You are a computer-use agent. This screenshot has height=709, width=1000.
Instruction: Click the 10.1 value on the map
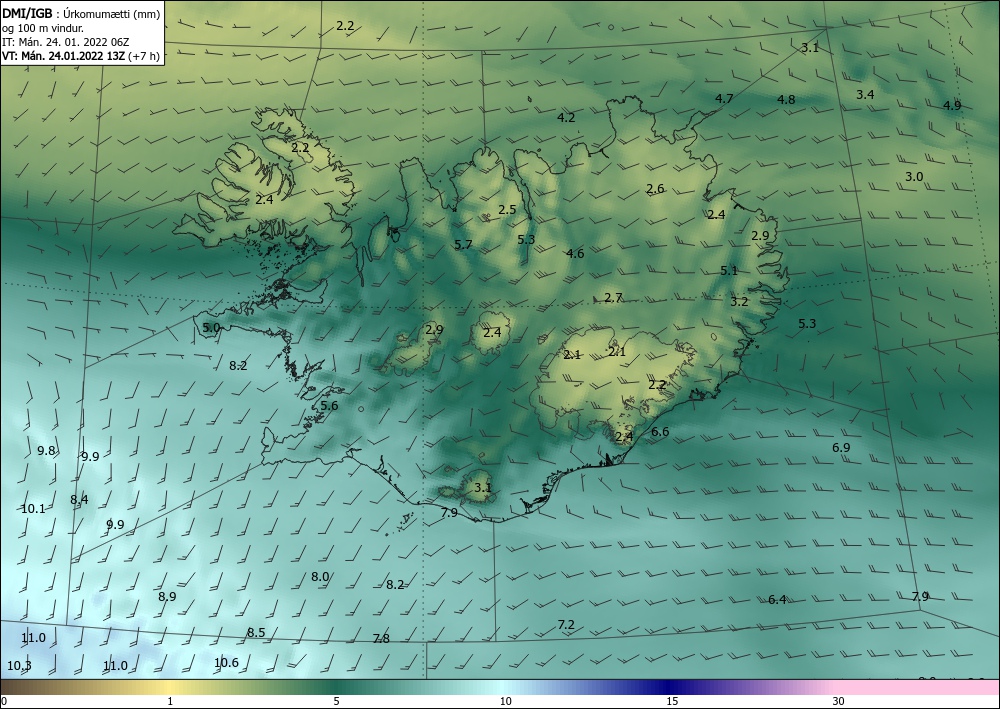33,509
